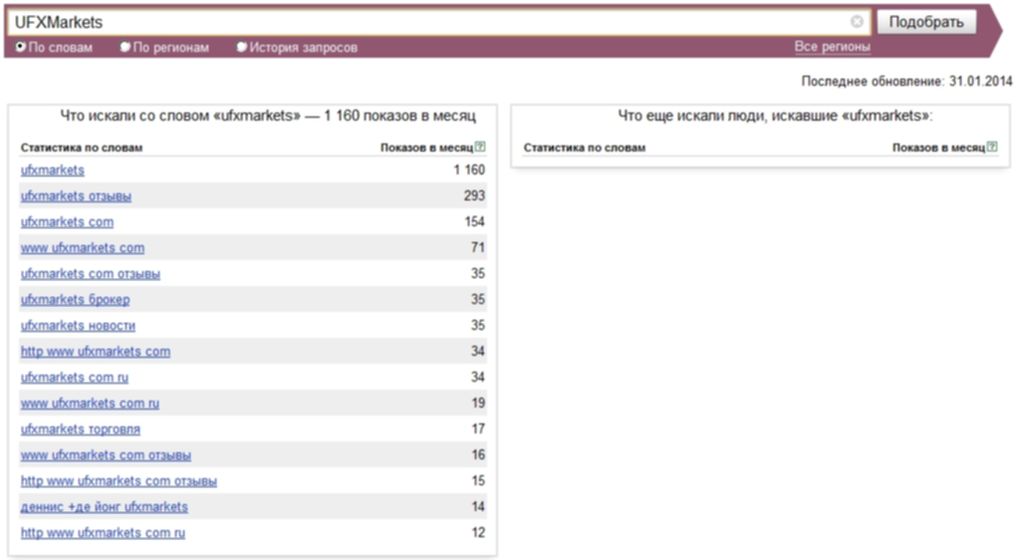
Task: Select 'По регионам' radio option
Action: [x=125, y=47]
